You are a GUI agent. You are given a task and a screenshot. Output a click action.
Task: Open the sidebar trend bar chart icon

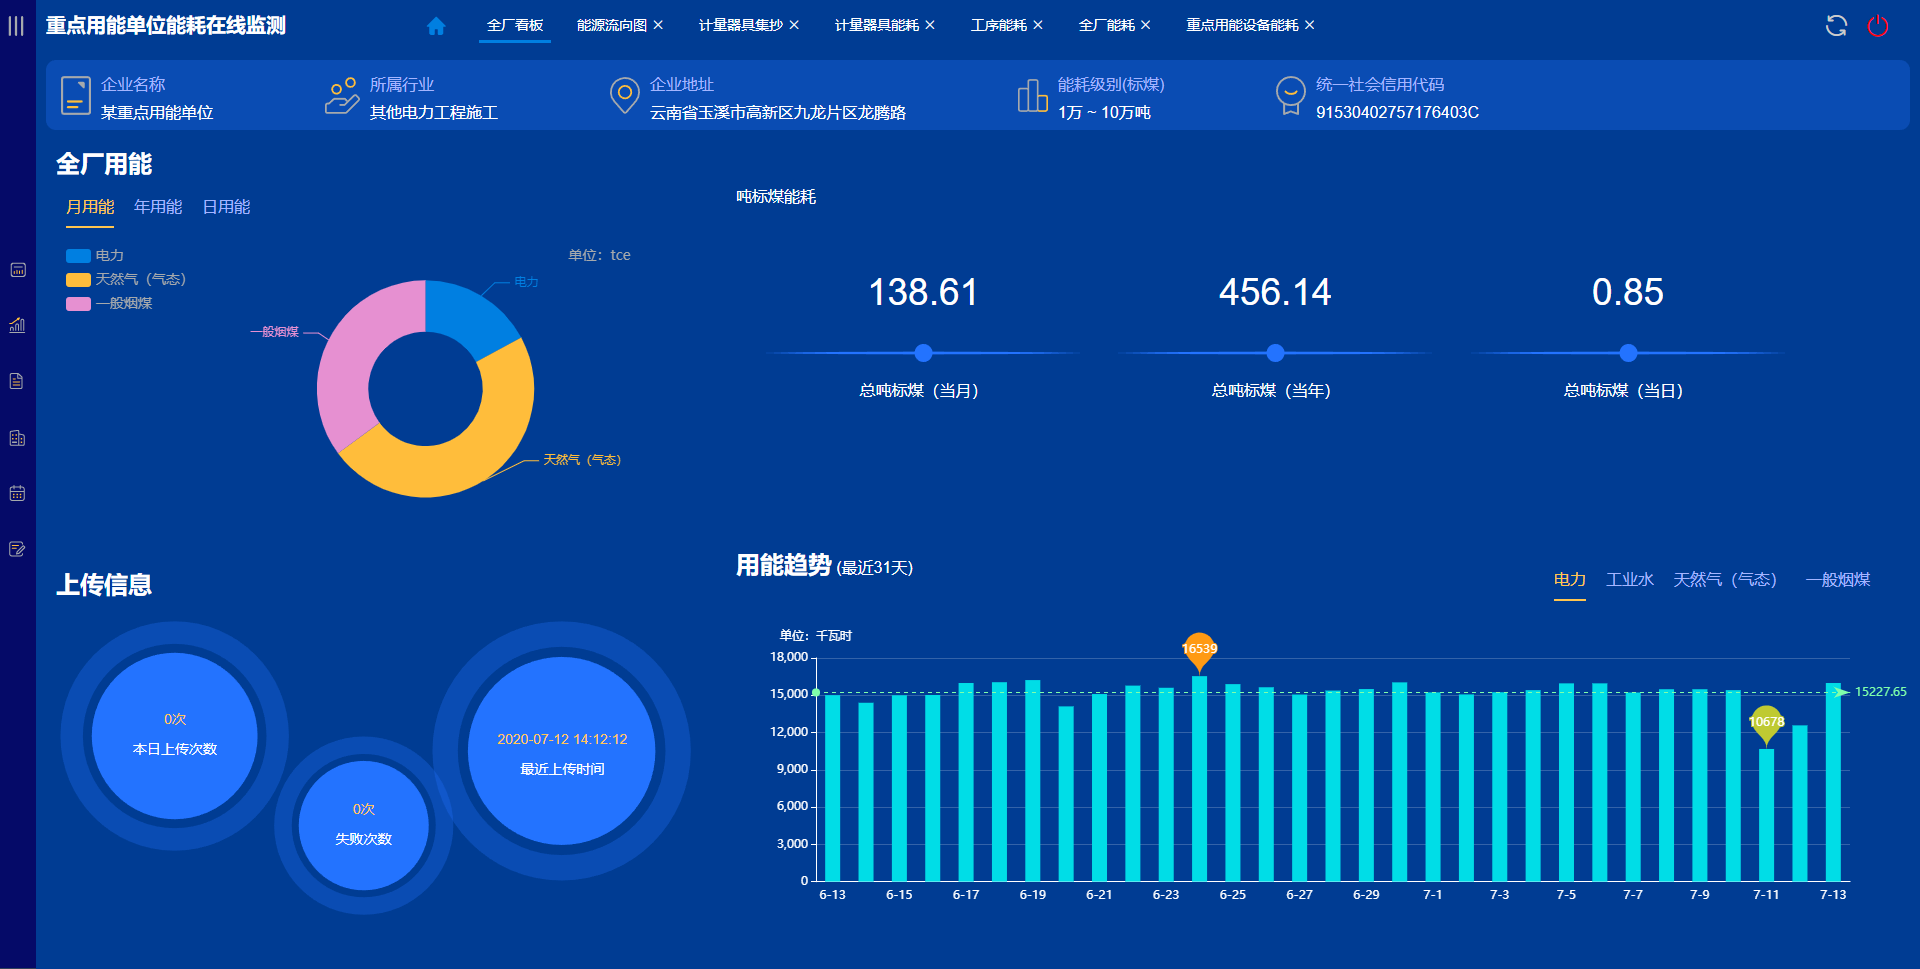pyautogui.click(x=18, y=325)
